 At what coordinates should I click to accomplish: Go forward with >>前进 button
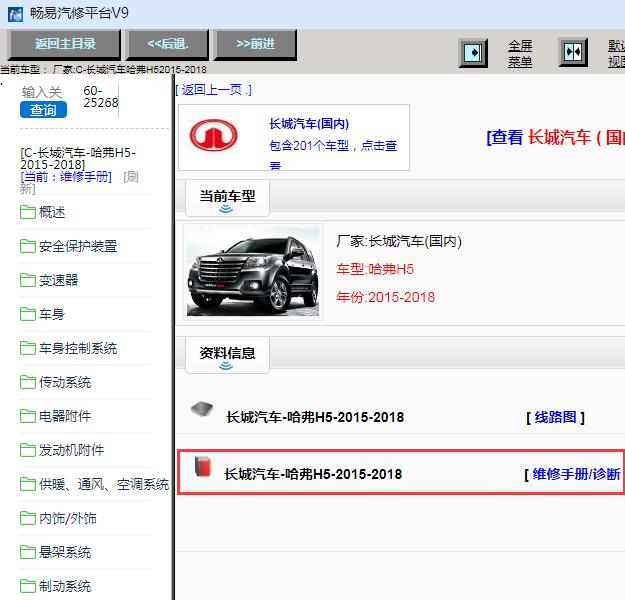point(256,44)
